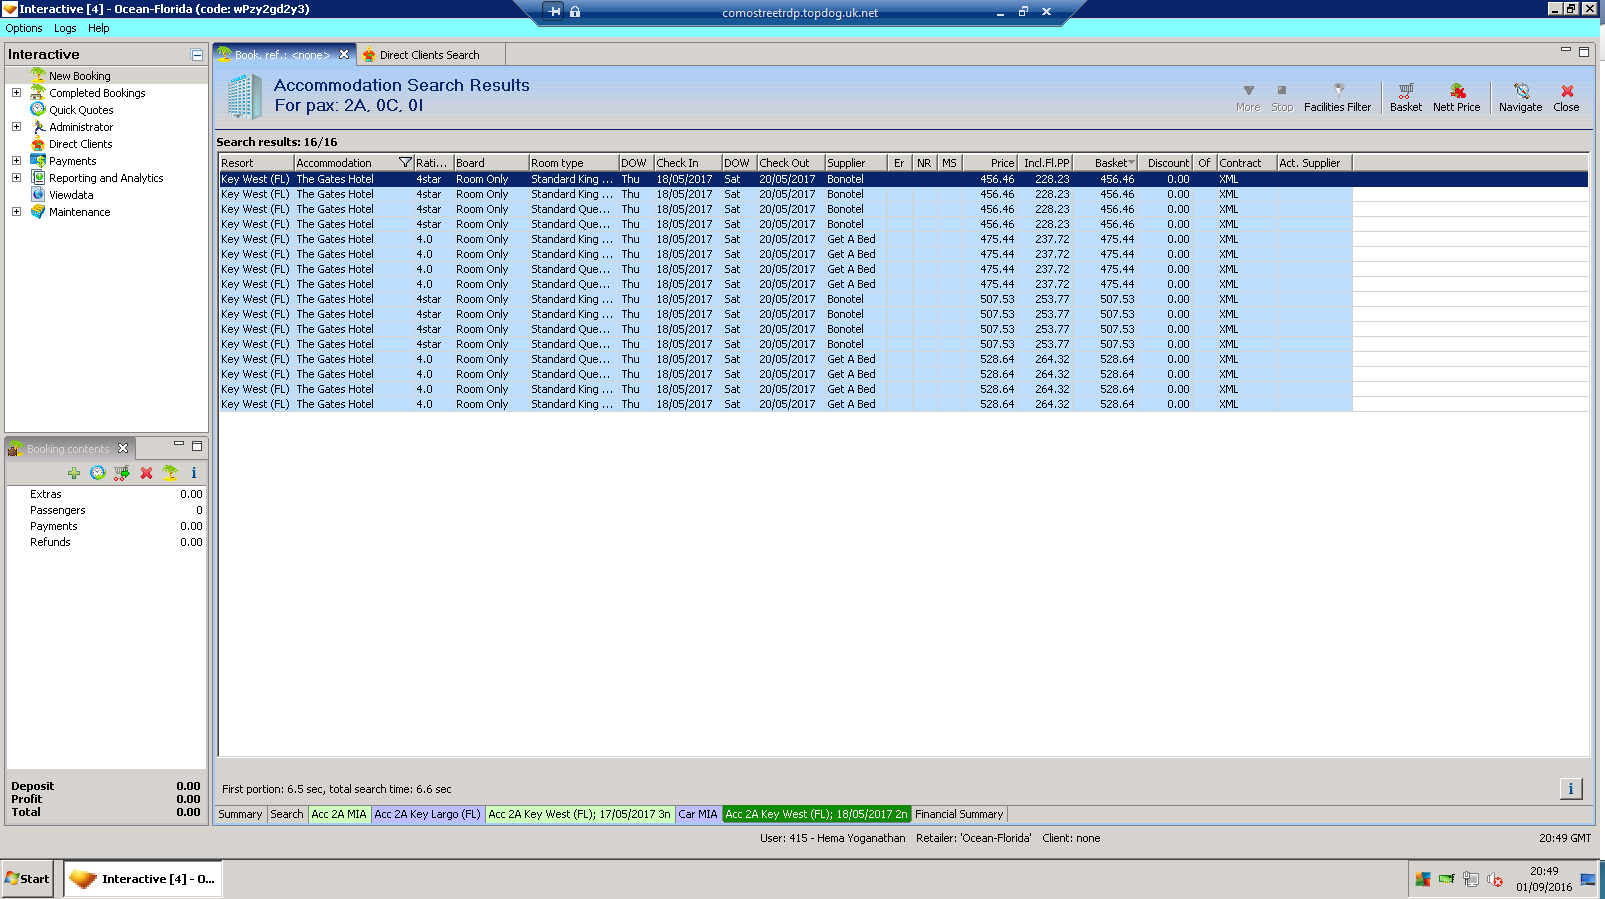Click the green plus icon in Booking contents
Image resolution: width=1605 pixels, height=899 pixels.
point(74,473)
